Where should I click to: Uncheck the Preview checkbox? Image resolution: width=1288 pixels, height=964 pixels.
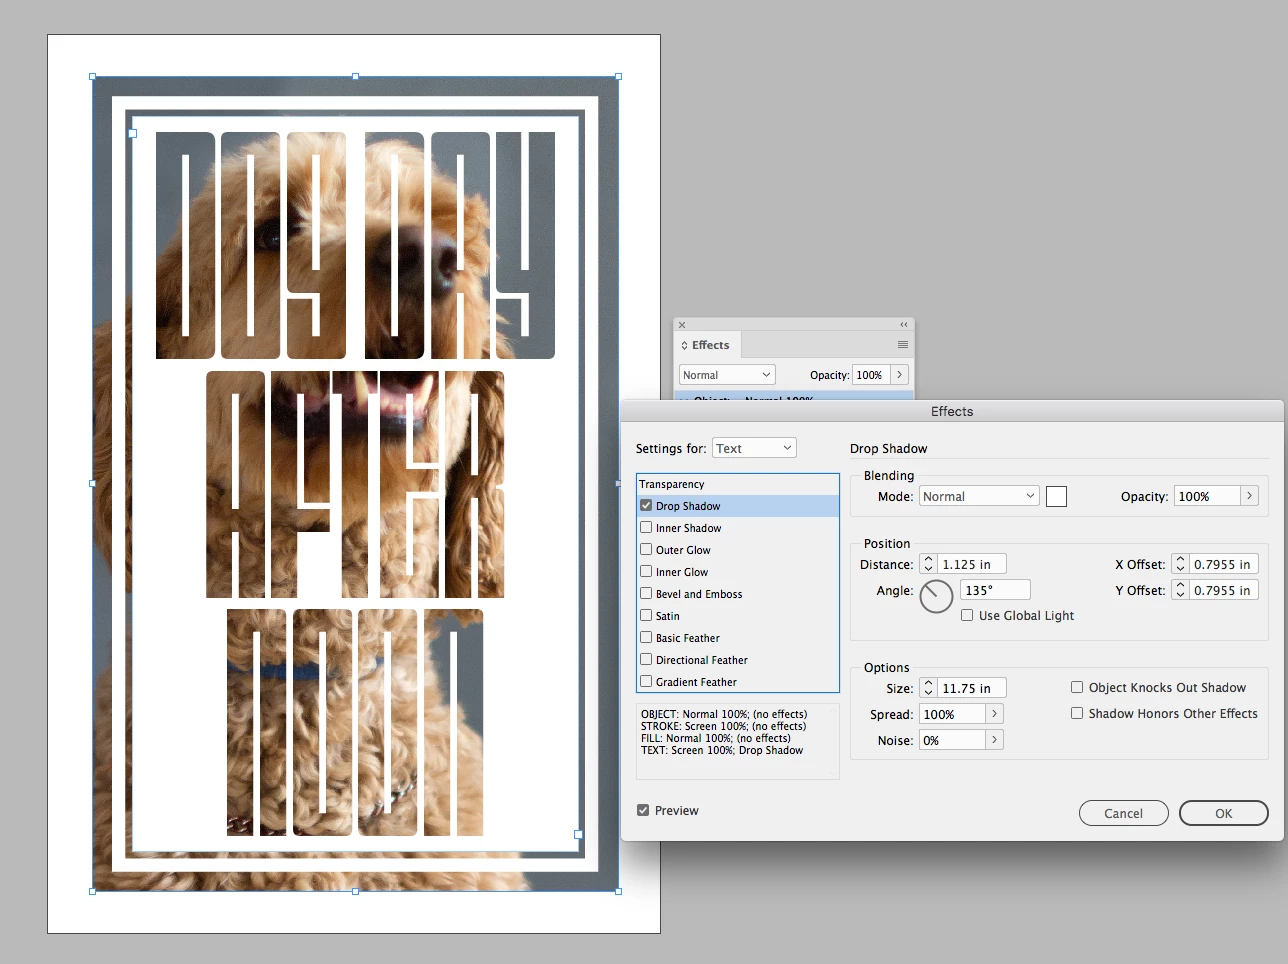pyautogui.click(x=643, y=811)
